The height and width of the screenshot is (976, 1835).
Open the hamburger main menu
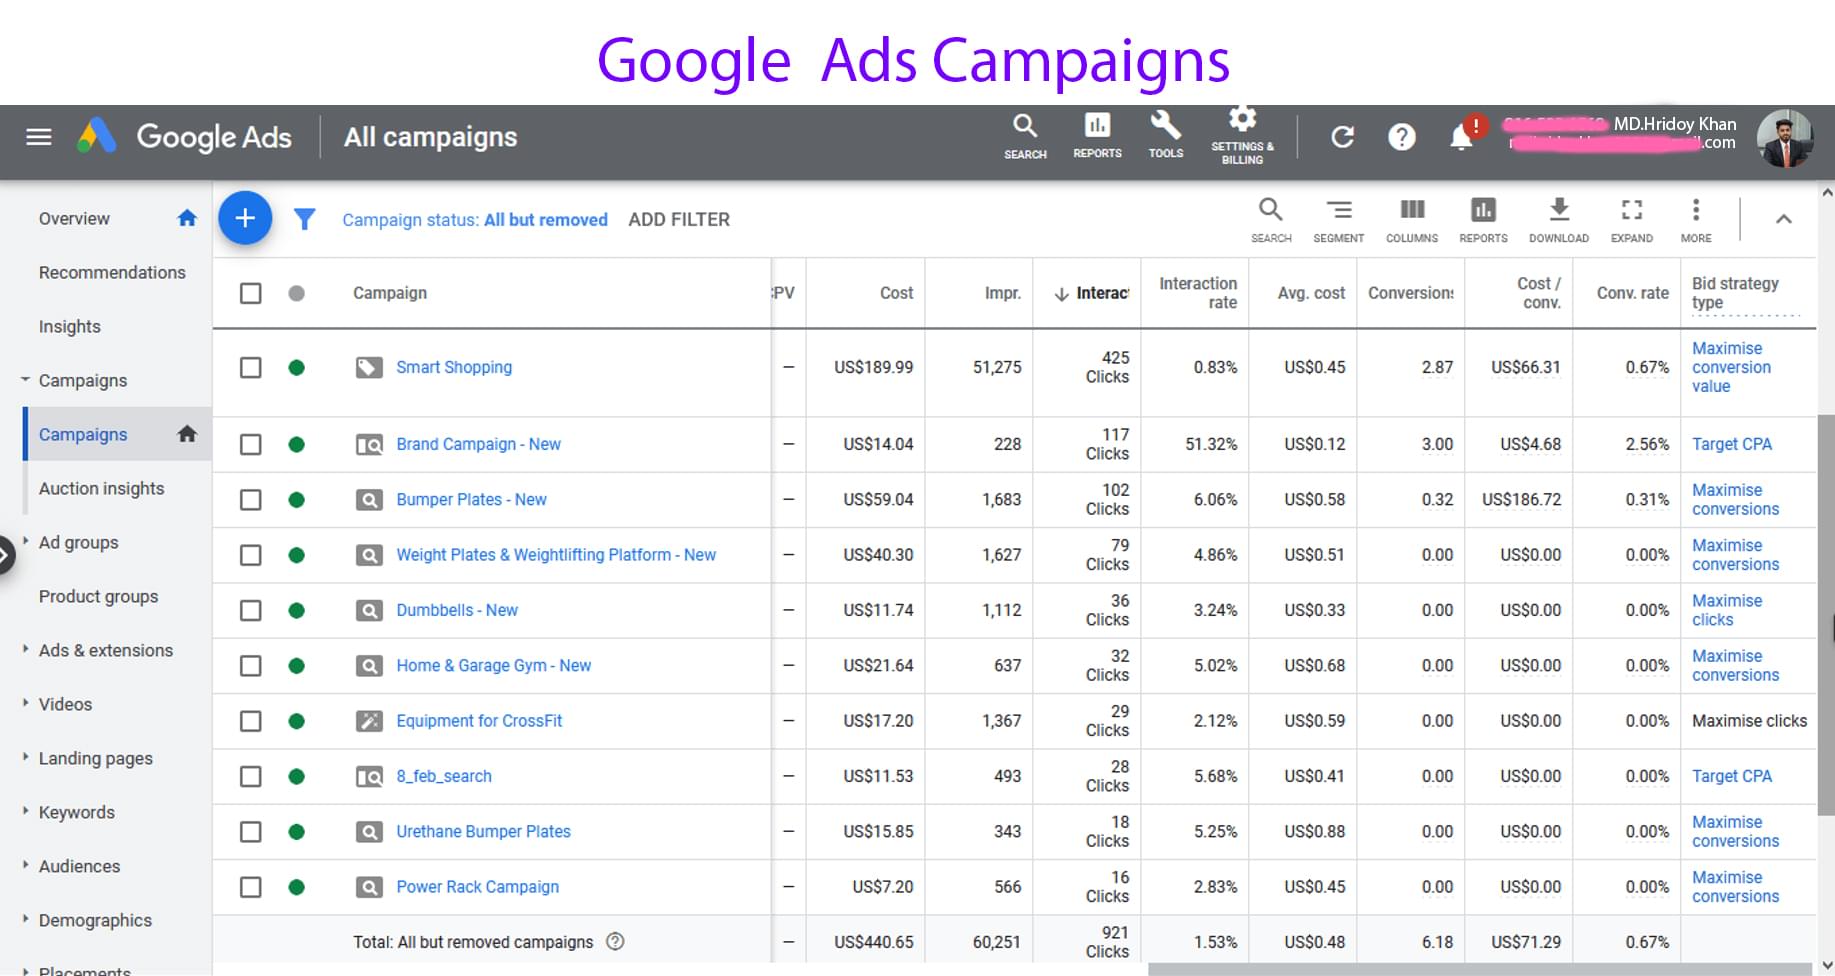(x=39, y=137)
